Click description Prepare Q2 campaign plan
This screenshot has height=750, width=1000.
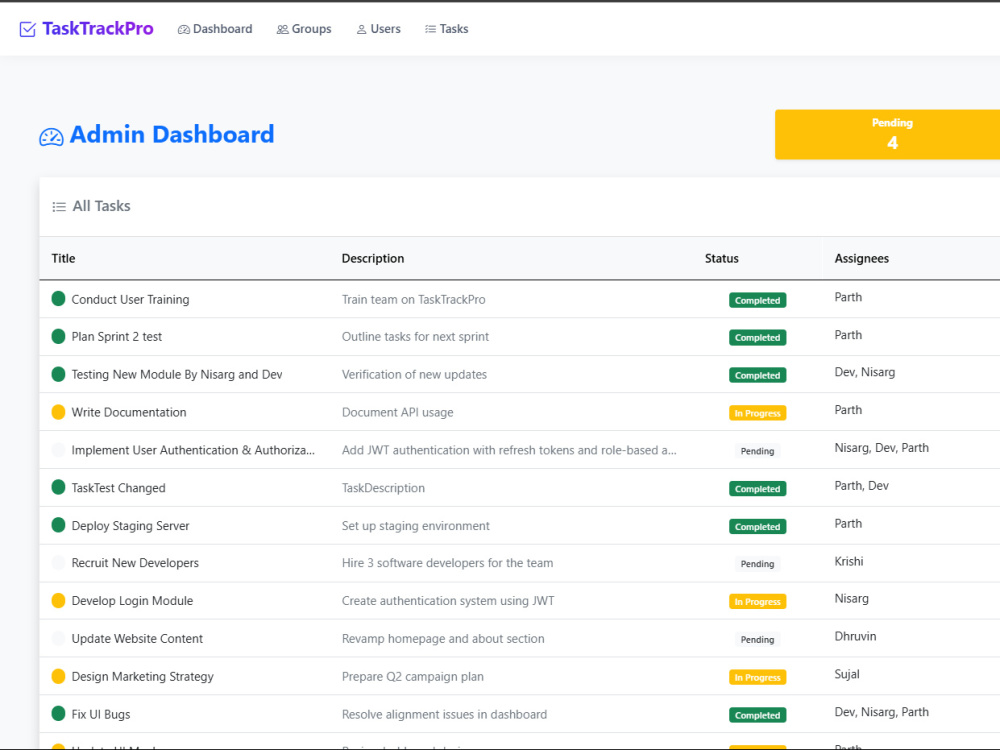pos(413,677)
